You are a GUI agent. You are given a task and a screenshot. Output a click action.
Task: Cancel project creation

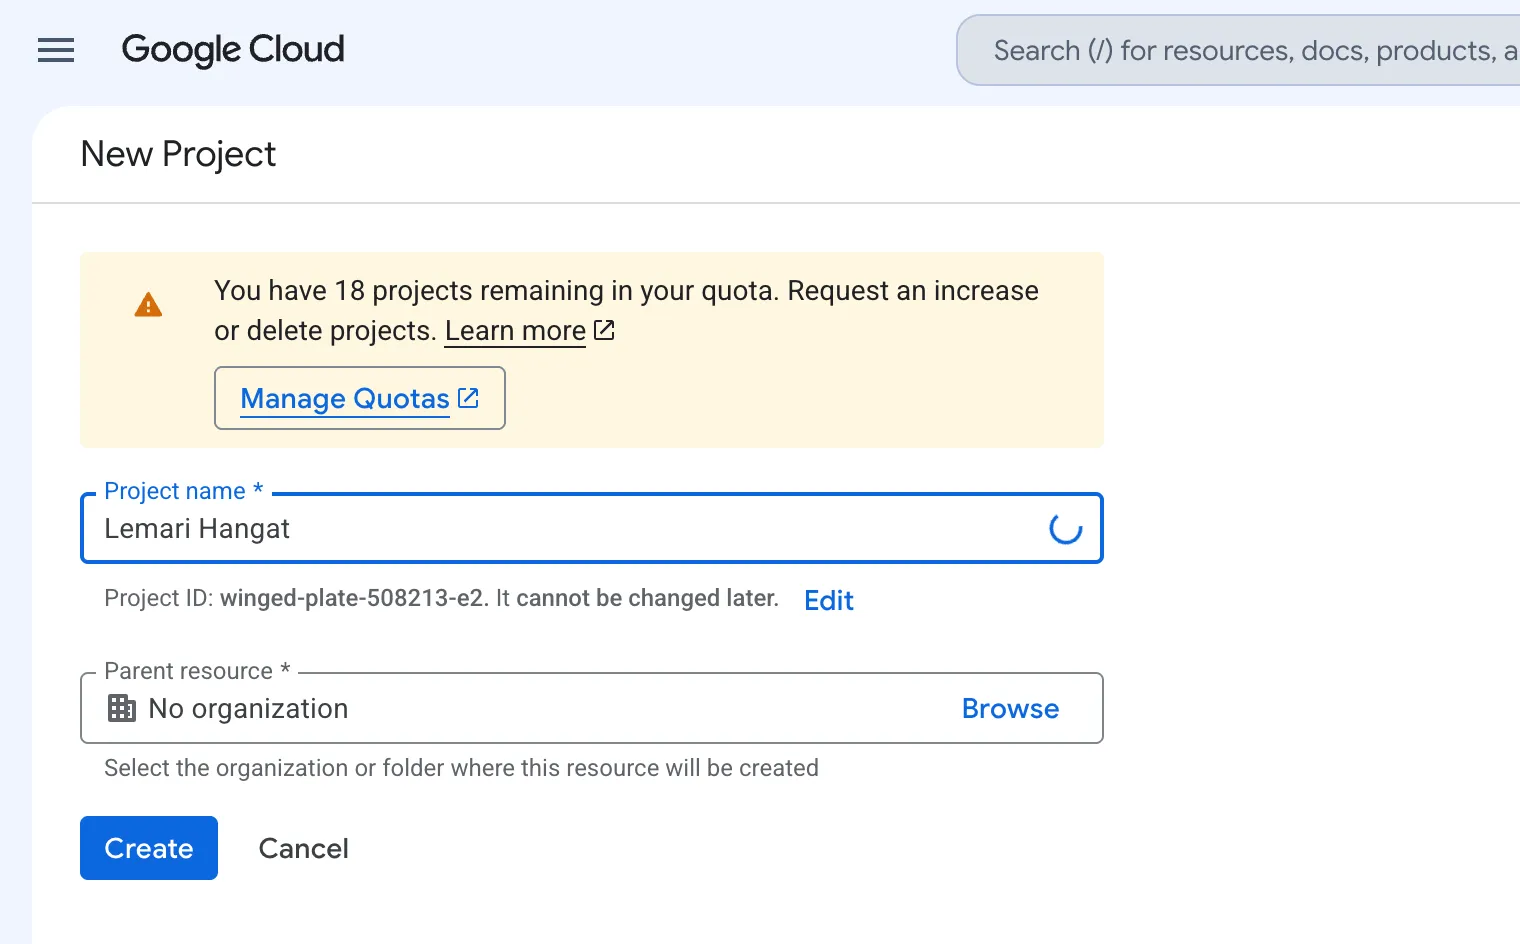(304, 848)
